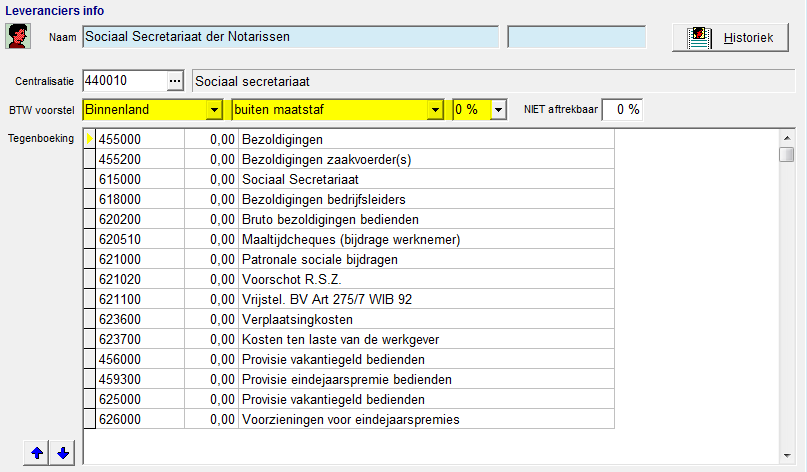Select row selector for 626000 Voorzieningen row

coord(90,419)
